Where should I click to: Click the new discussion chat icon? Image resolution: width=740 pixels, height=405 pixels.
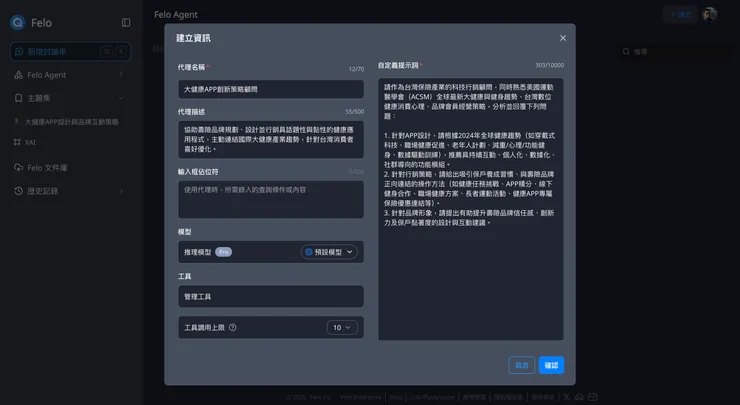point(19,51)
